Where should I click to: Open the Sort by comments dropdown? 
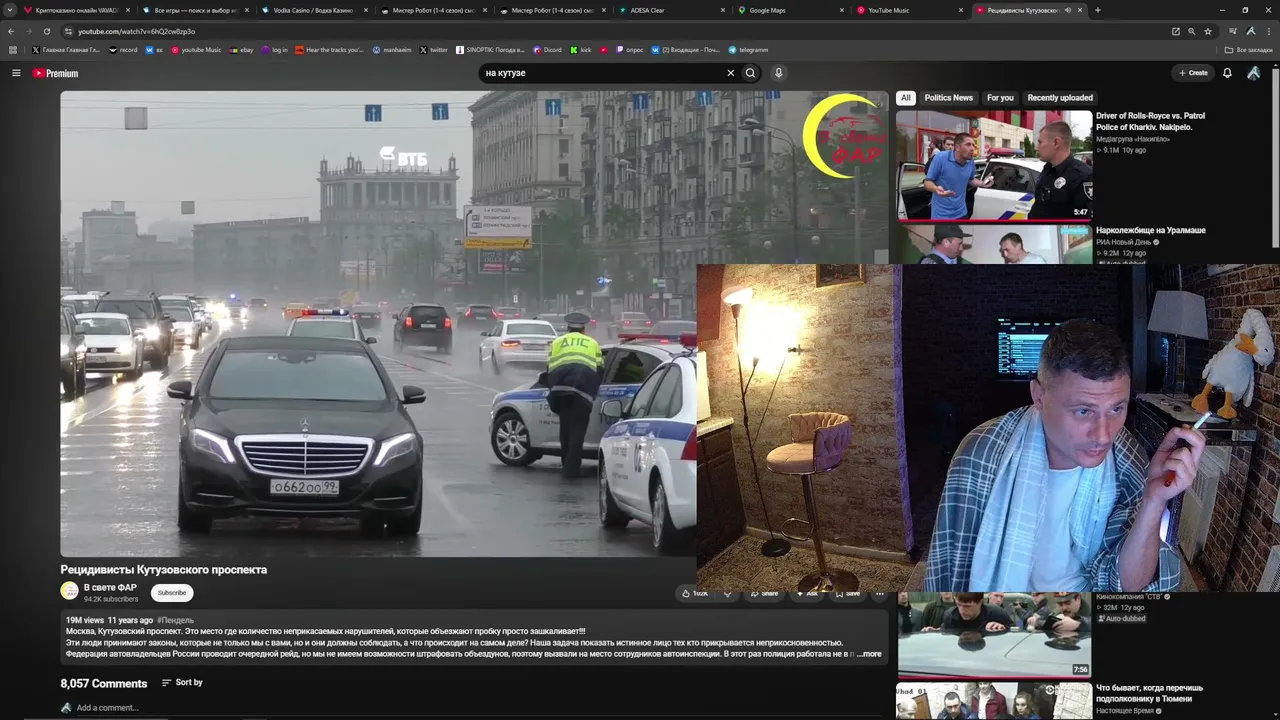click(182, 682)
